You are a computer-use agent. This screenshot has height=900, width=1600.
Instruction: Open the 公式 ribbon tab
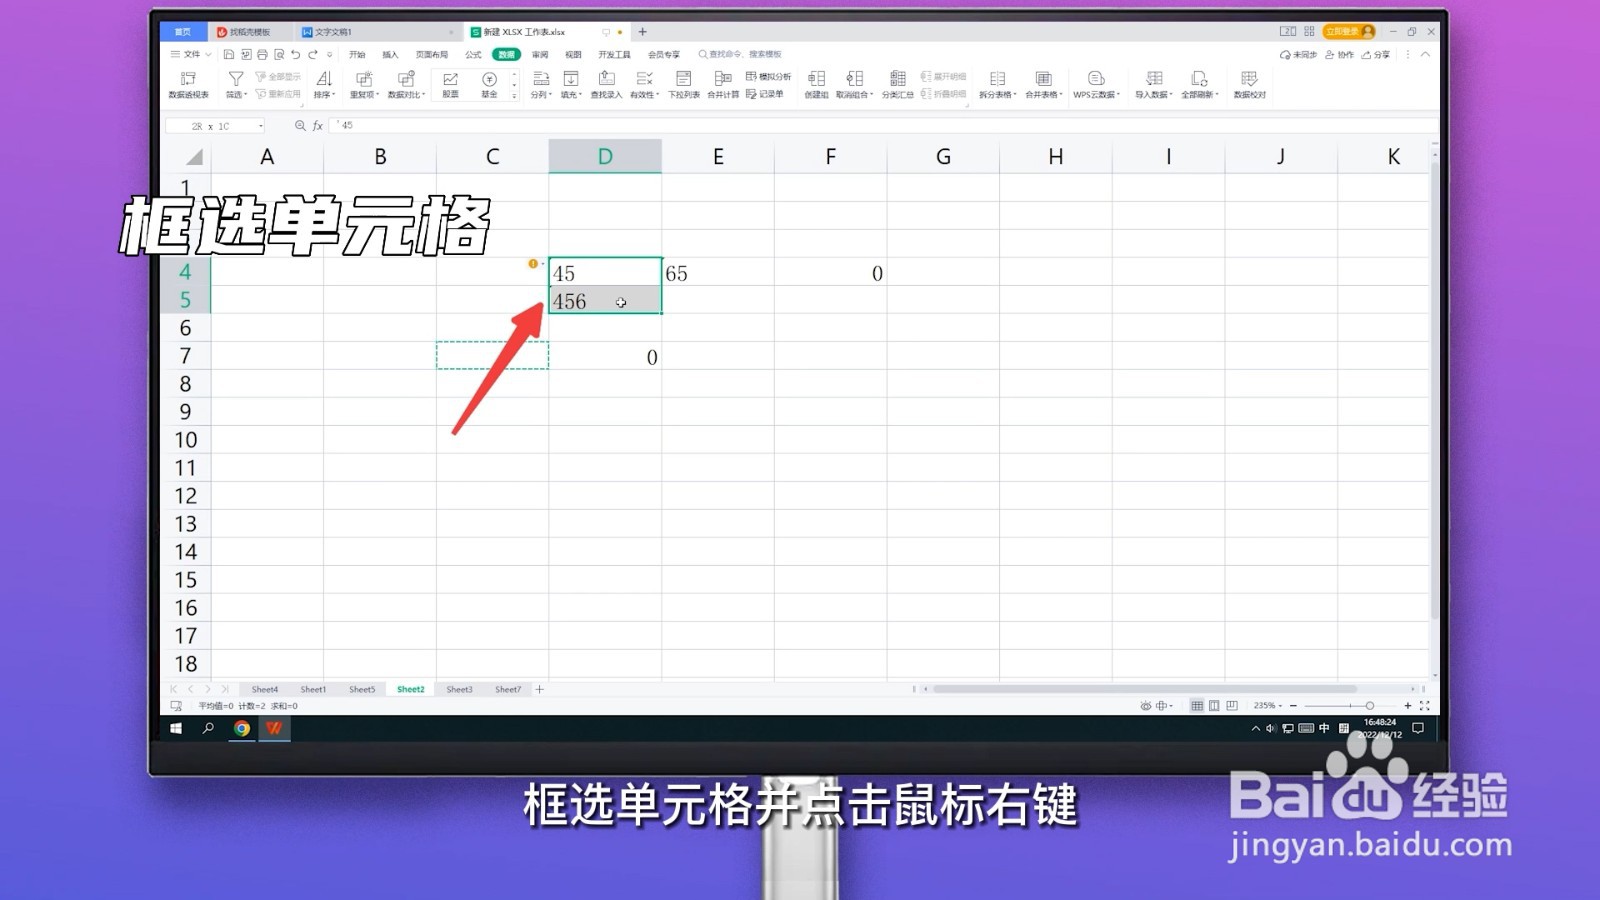pos(473,54)
